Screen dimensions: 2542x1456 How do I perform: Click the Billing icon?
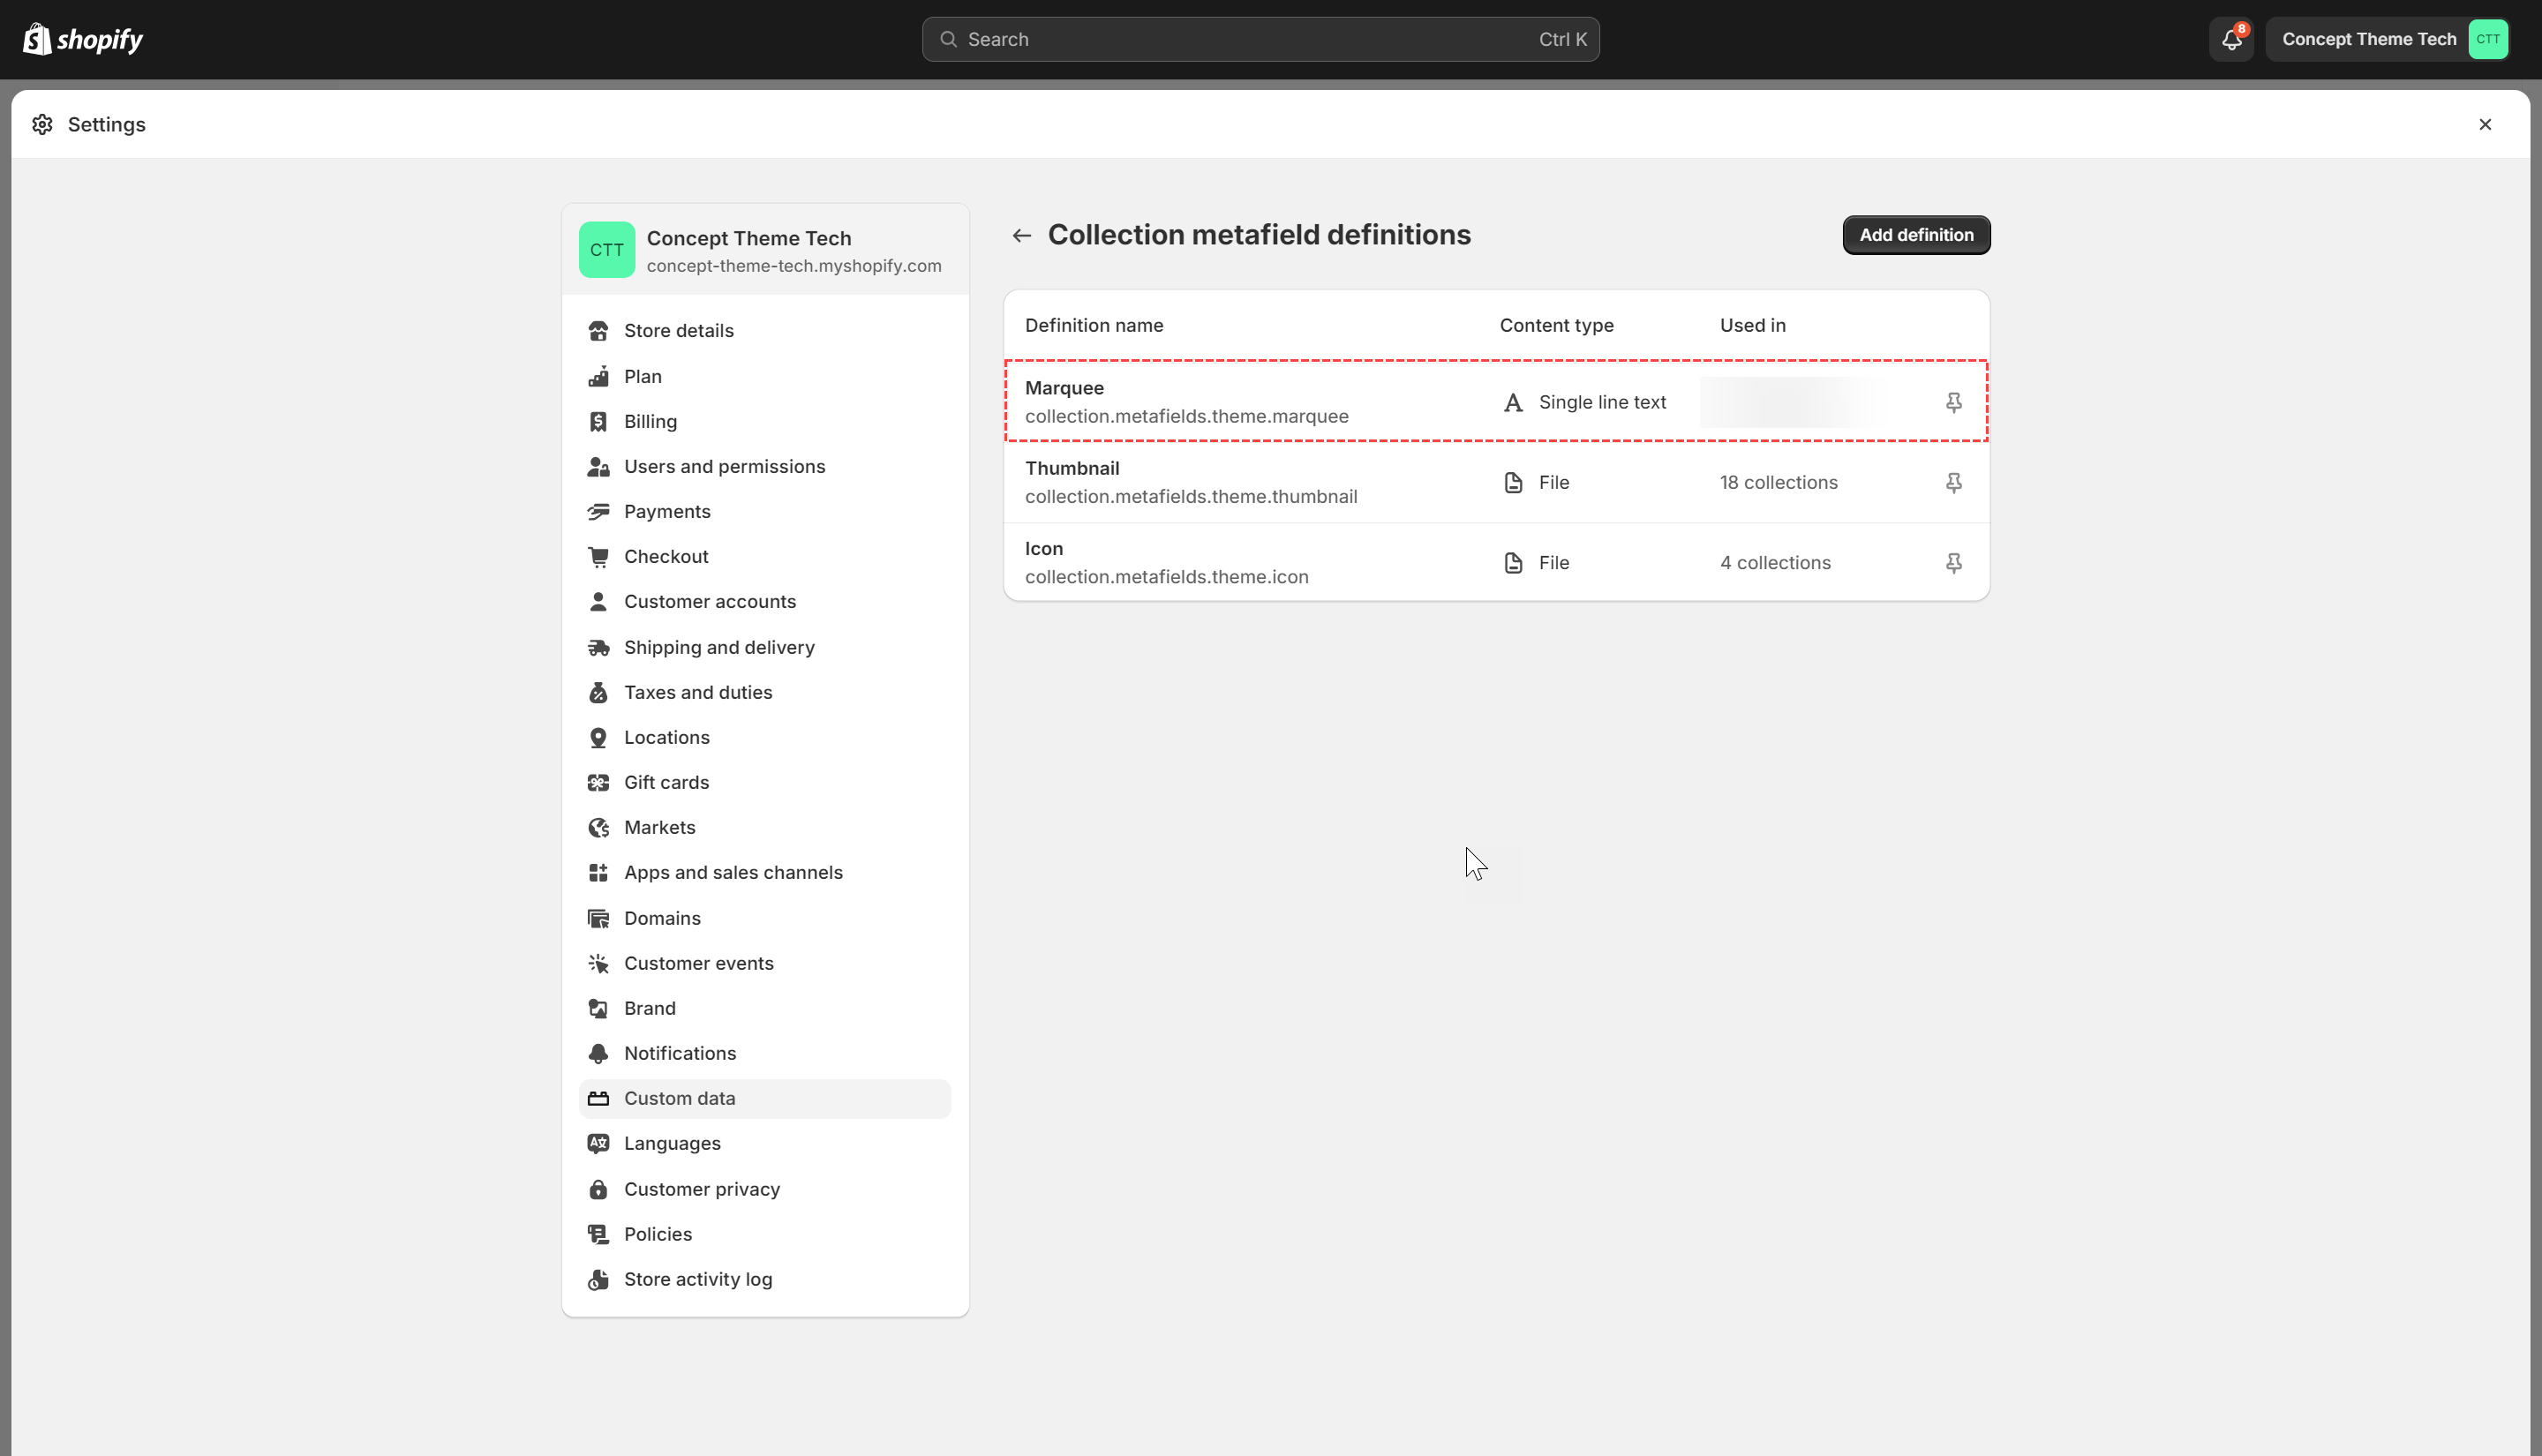pos(598,421)
